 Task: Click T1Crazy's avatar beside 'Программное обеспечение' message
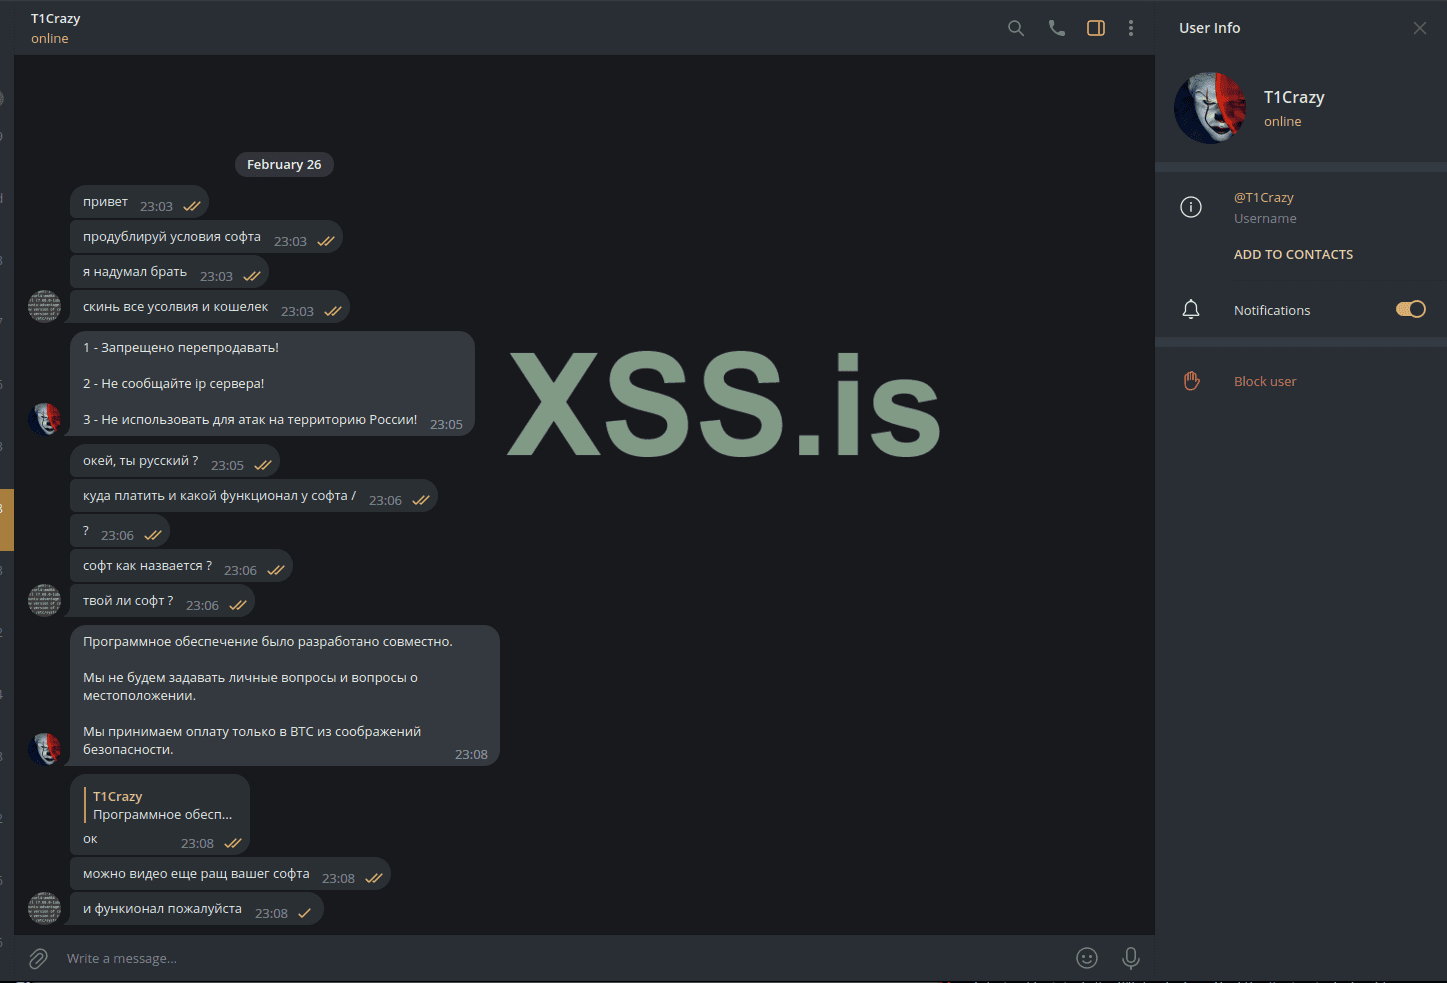pyautogui.click(x=45, y=749)
